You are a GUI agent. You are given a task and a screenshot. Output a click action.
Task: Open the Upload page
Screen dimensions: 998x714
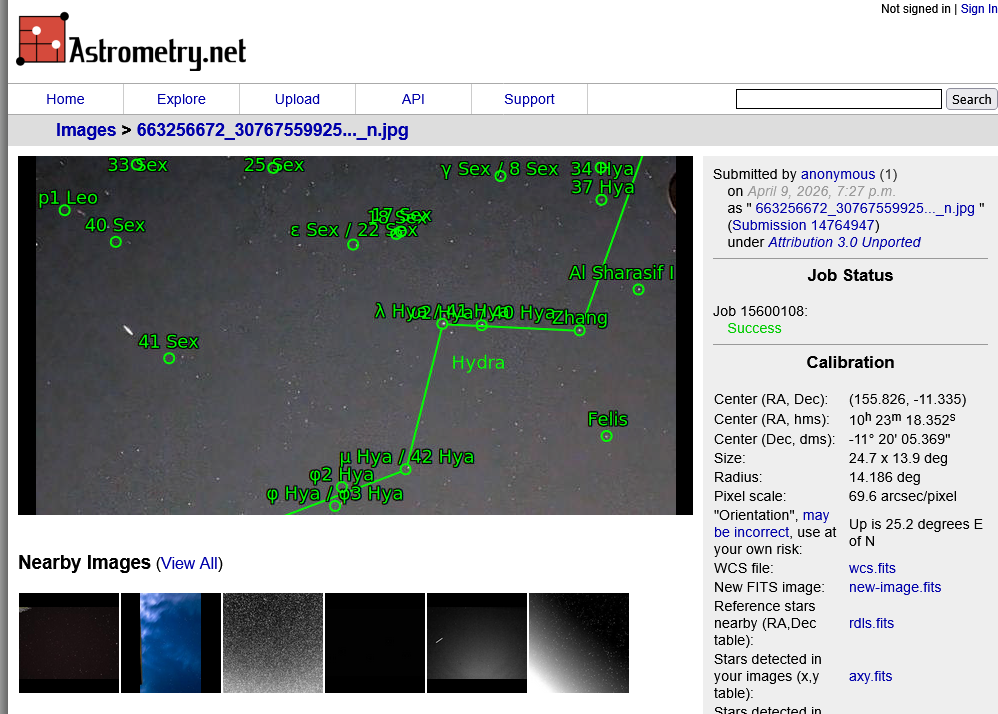coord(297,99)
